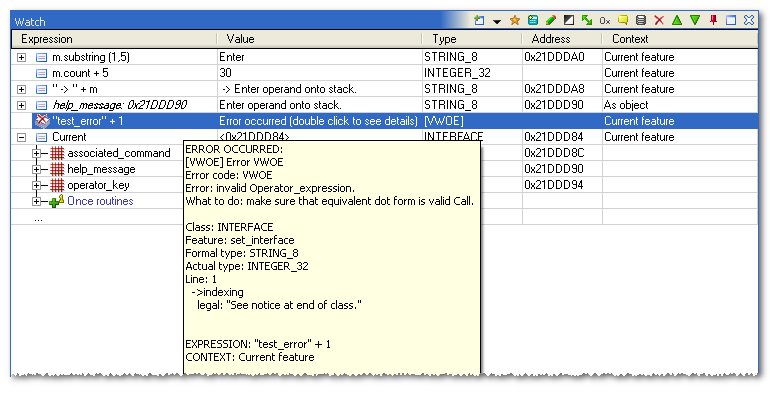Select the operator_key tree item
This screenshot has height=393, width=770.
click(x=98, y=185)
